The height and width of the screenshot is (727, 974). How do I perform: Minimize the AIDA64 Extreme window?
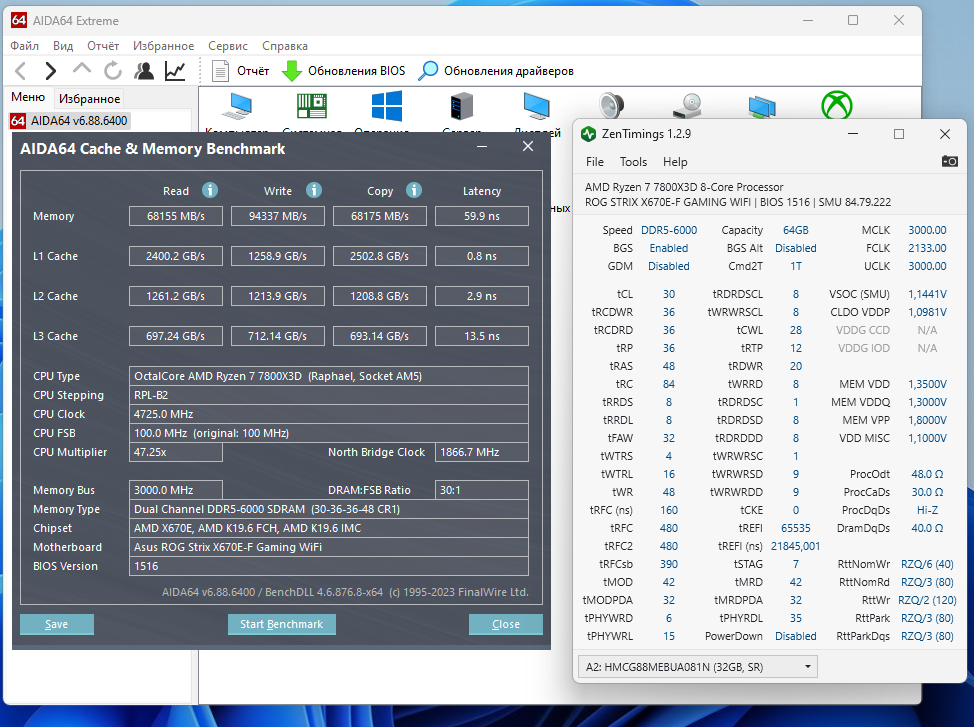pyautogui.click(x=808, y=21)
